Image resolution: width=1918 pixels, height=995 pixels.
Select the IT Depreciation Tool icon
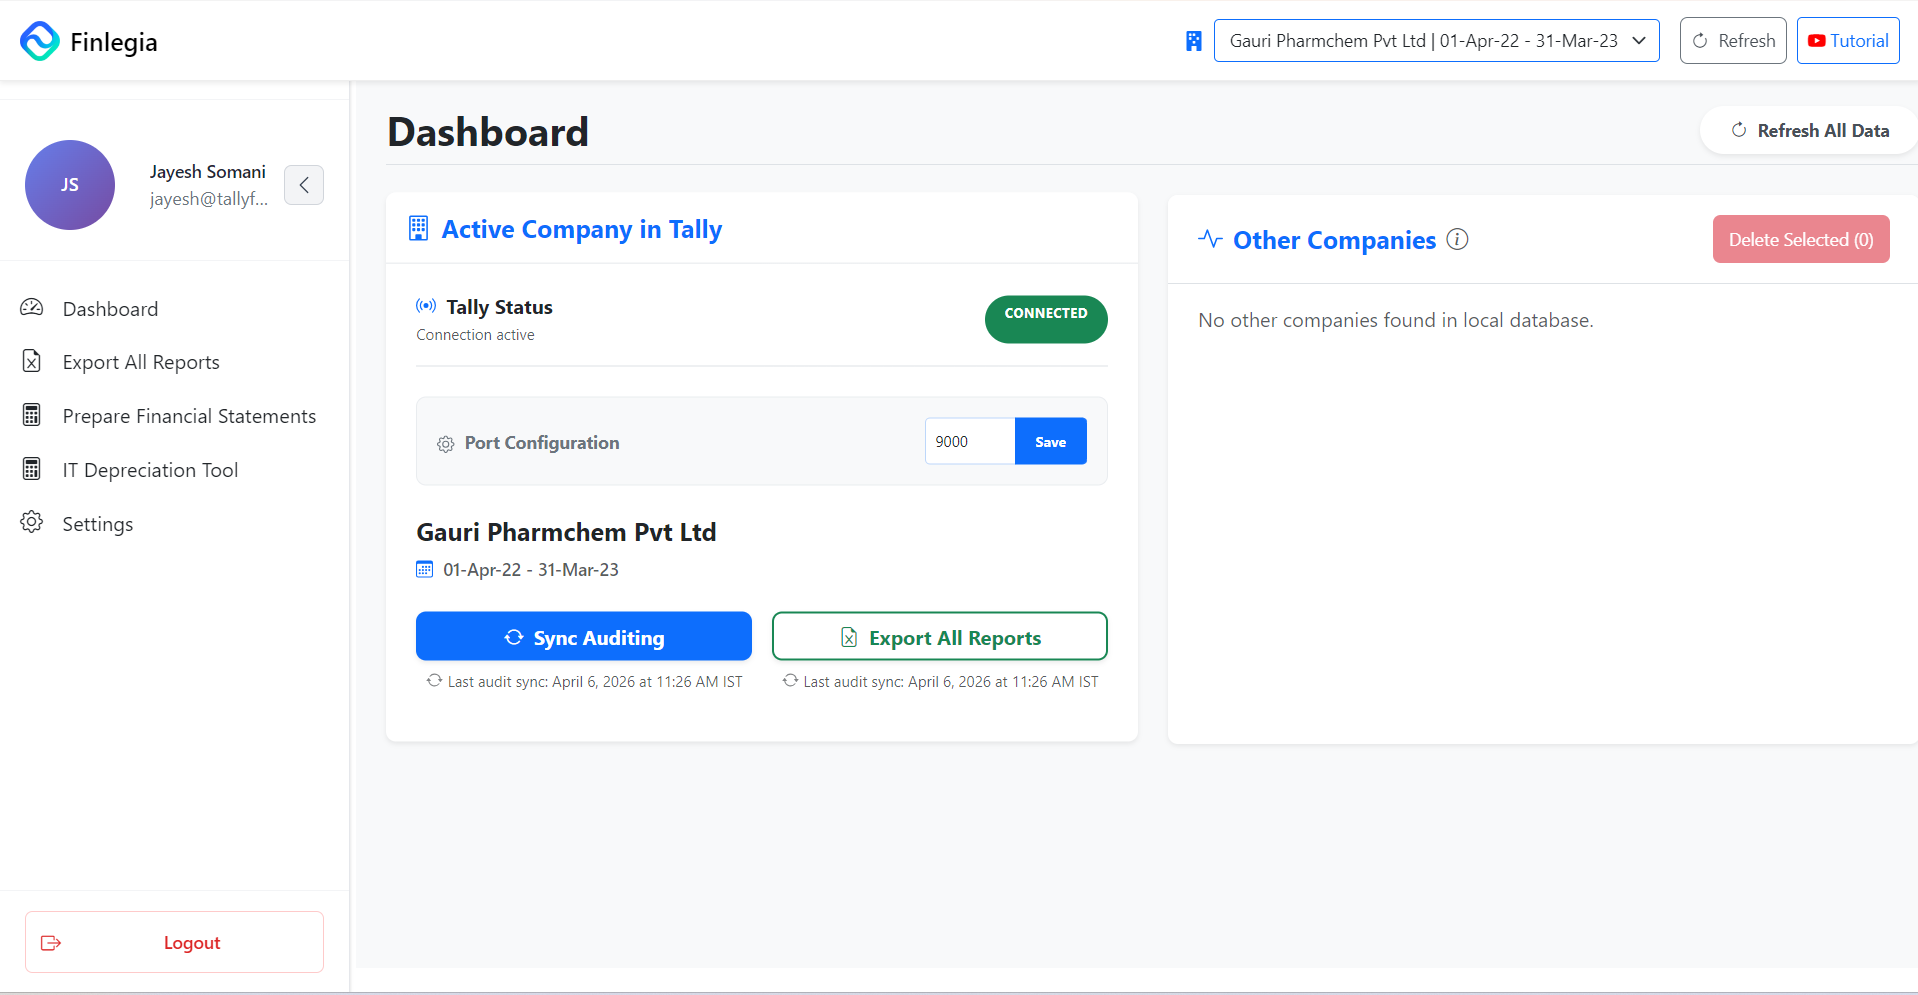31,469
